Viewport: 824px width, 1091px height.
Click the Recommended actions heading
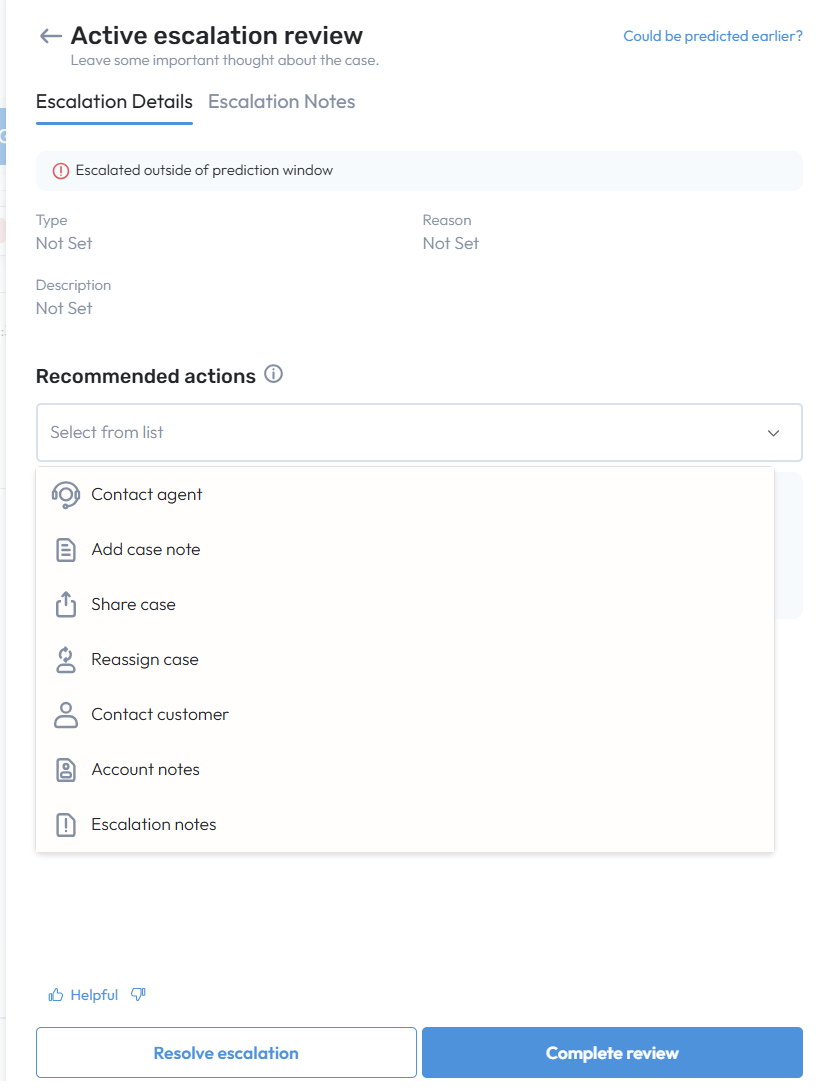tap(145, 376)
